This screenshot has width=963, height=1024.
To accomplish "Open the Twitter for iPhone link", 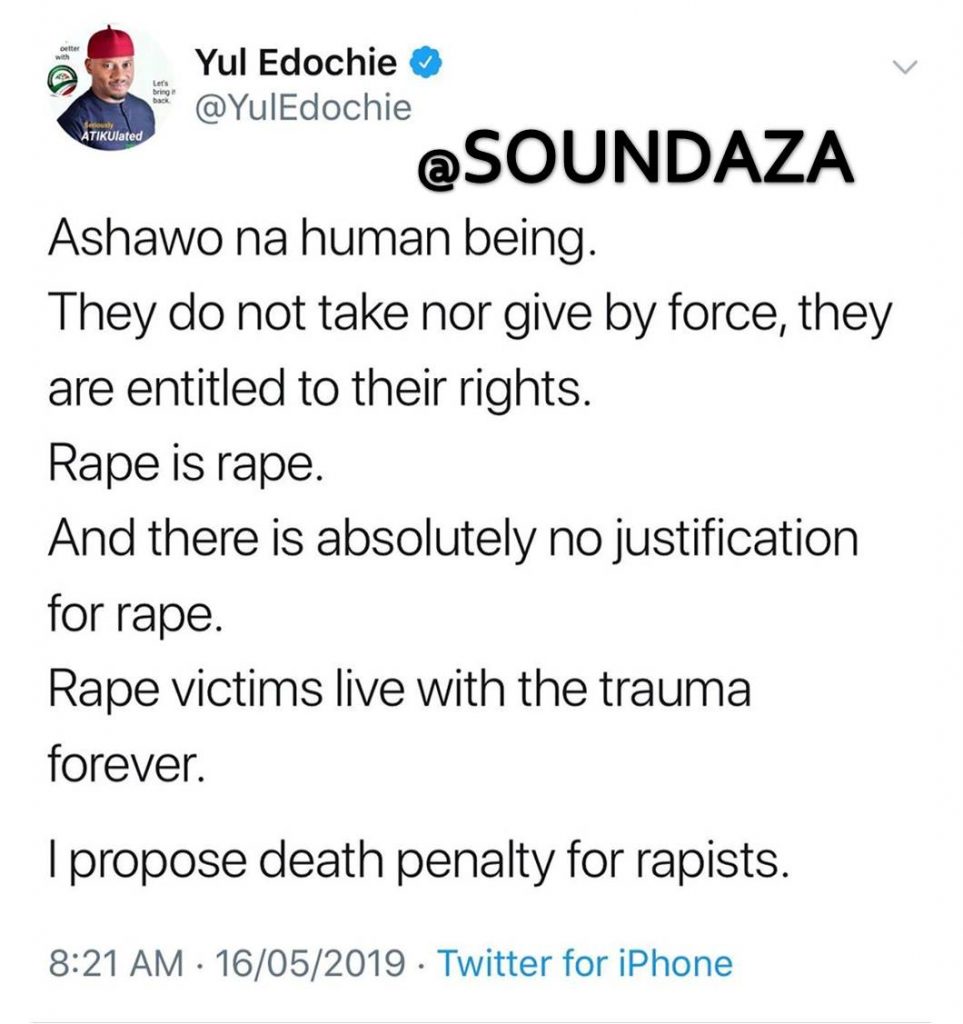I will coord(585,964).
